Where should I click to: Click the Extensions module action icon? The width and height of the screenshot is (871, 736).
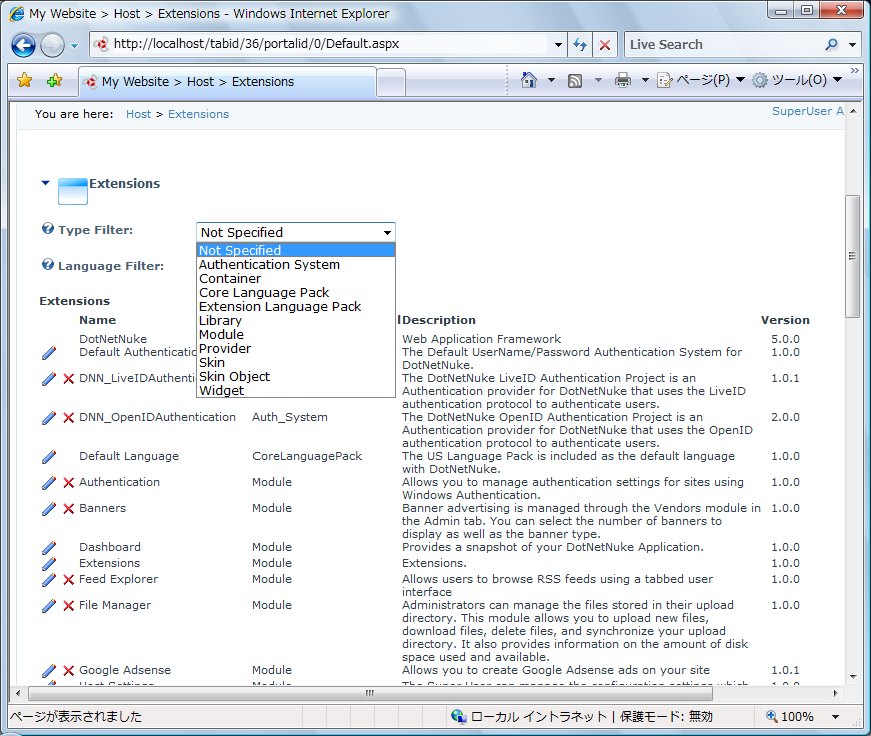pyautogui.click(x=73, y=192)
